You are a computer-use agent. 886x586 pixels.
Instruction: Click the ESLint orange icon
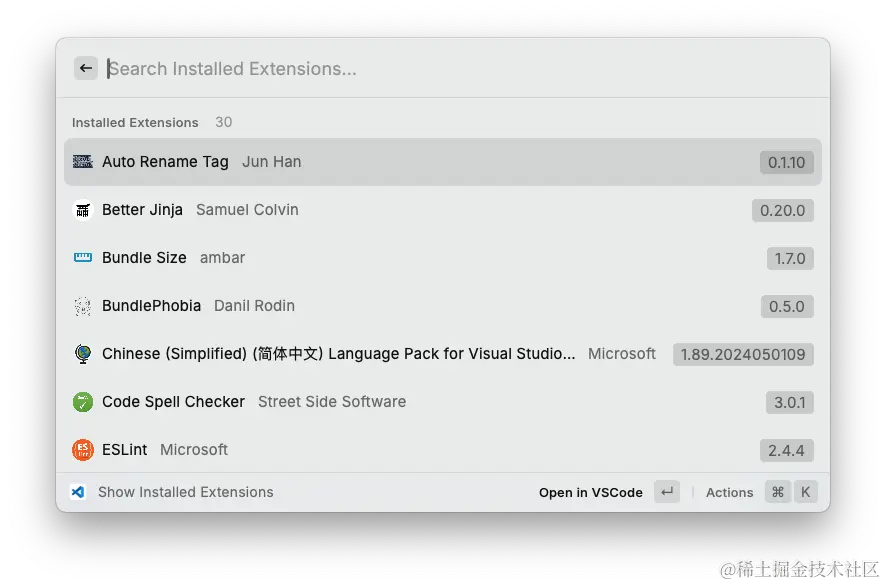coord(83,450)
